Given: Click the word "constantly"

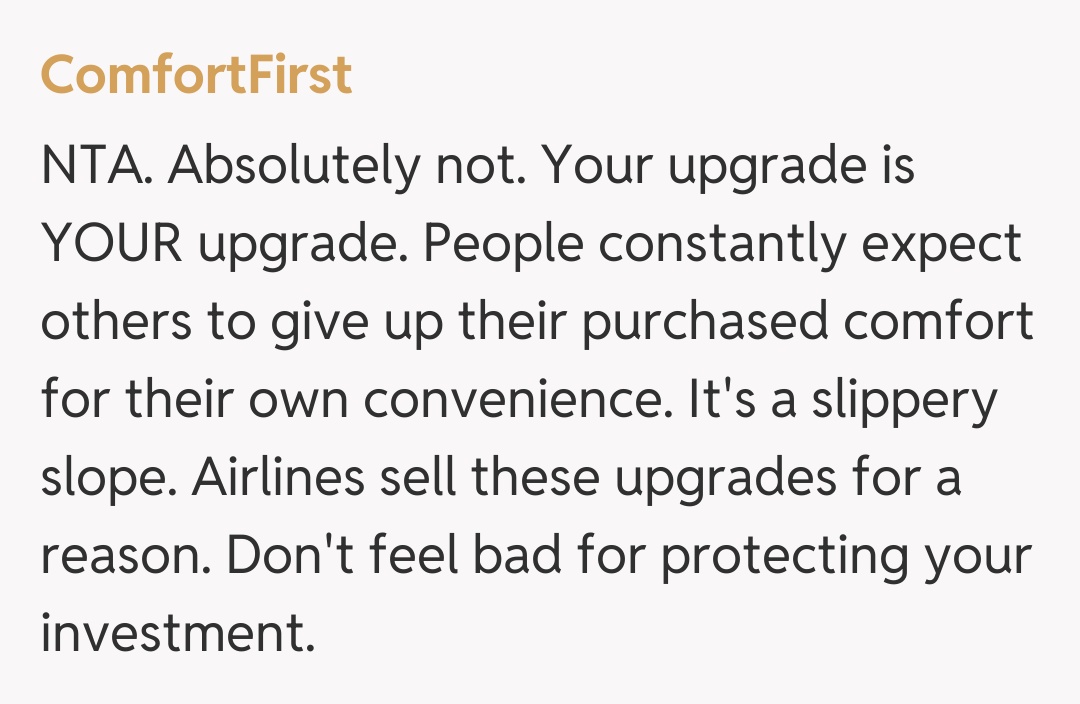Looking at the screenshot, I should pyautogui.click(x=718, y=244).
